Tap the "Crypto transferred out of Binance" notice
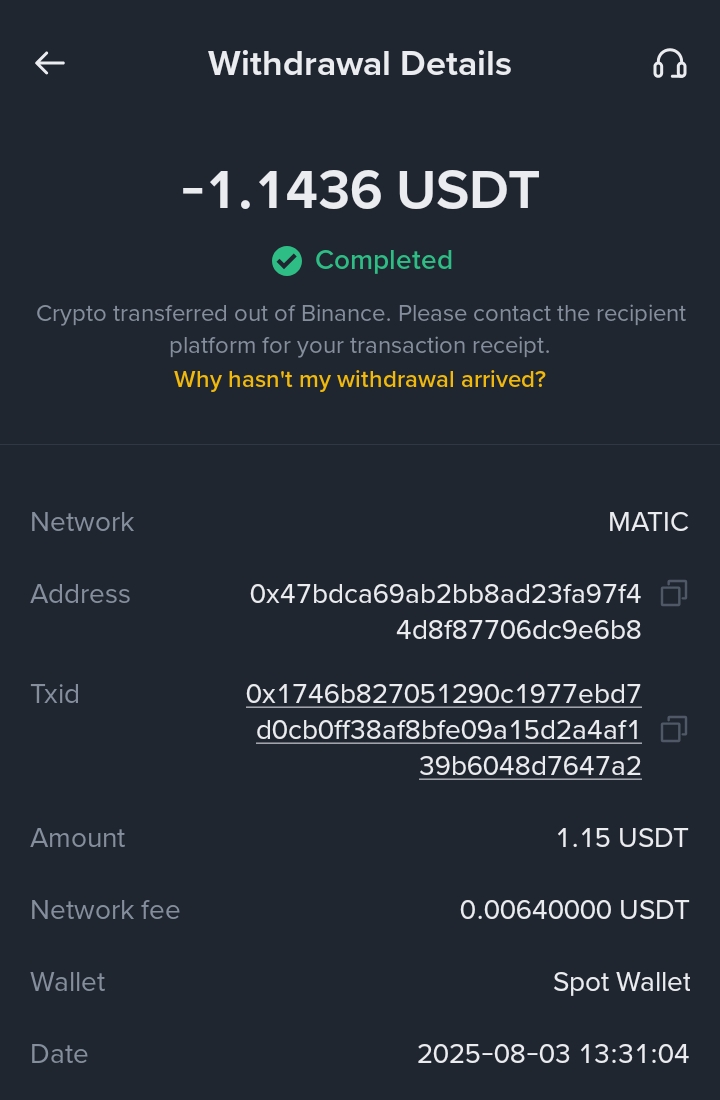Viewport: 720px width, 1100px height. click(x=360, y=329)
